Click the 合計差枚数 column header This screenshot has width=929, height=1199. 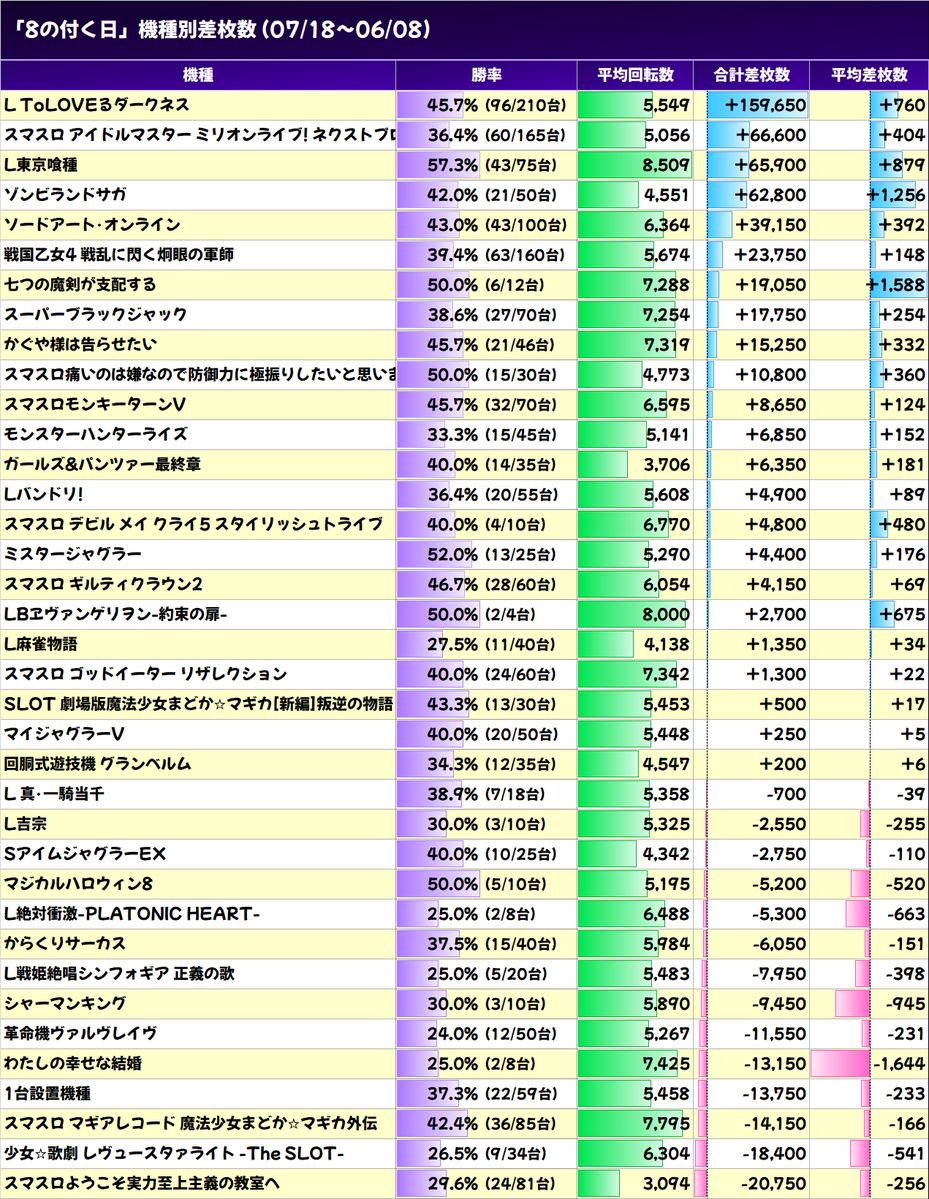point(751,75)
